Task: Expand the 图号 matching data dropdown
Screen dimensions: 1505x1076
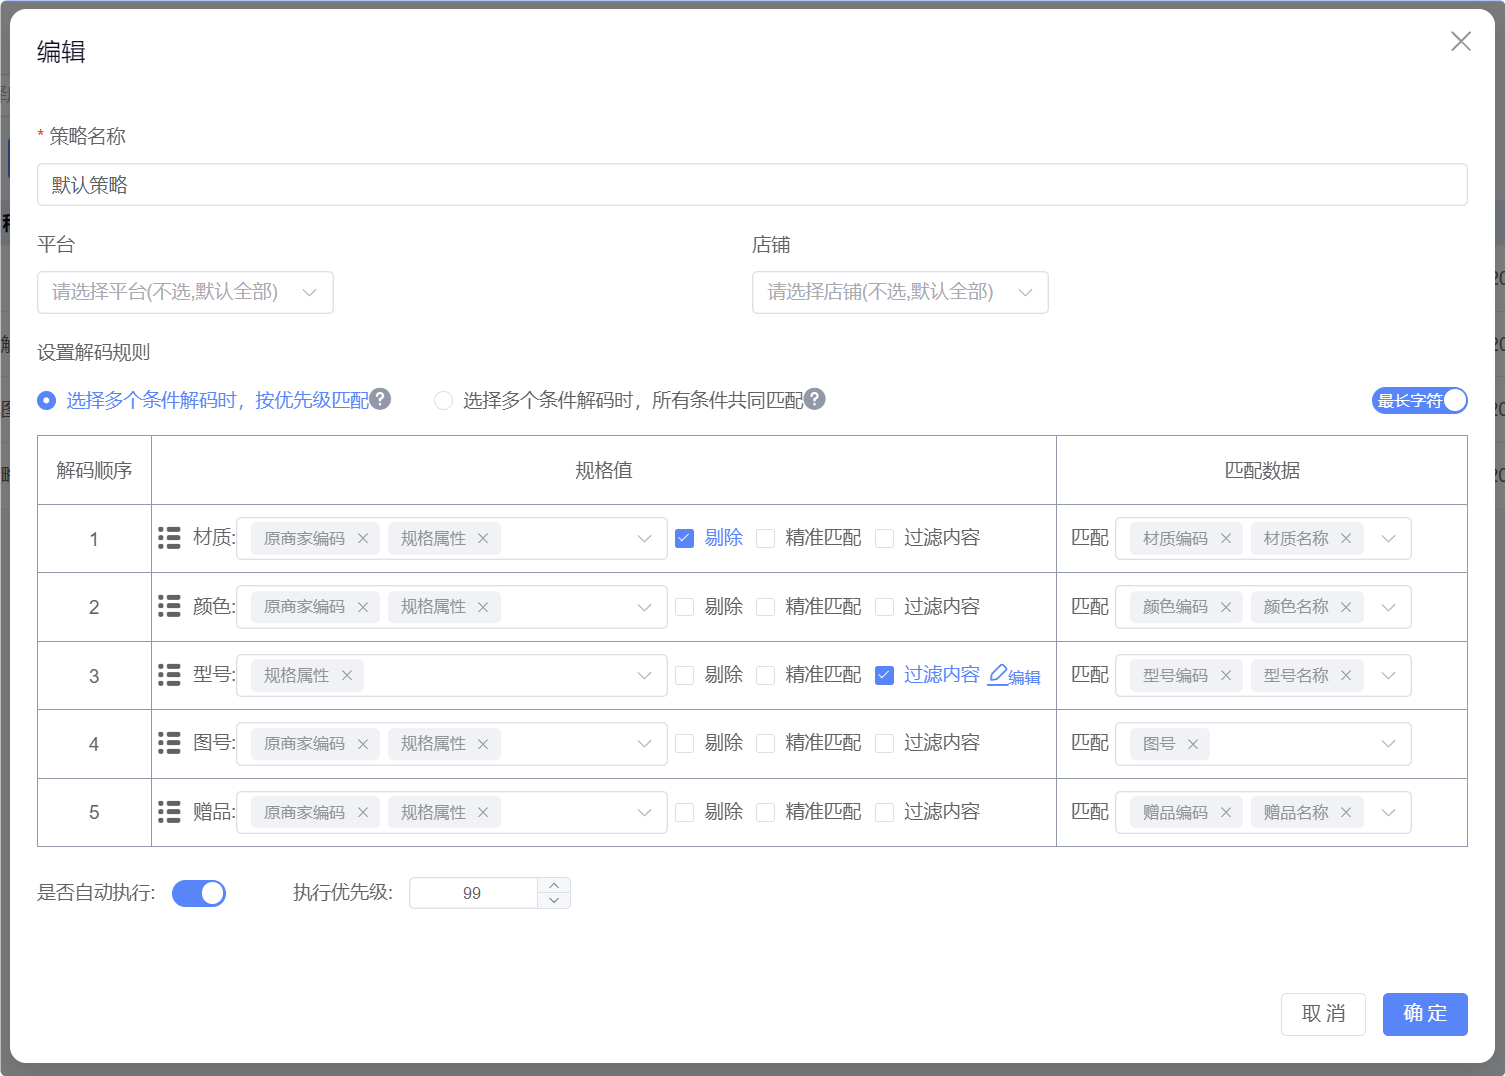Action: point(1388,744)
